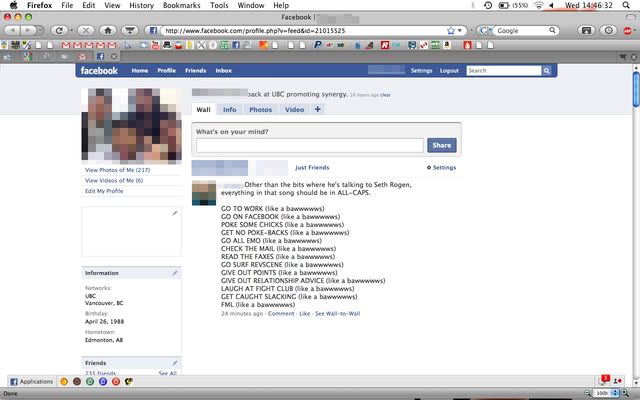Open the address bar URL dropdown arrow
640x400 pixels.
point(460,31)
